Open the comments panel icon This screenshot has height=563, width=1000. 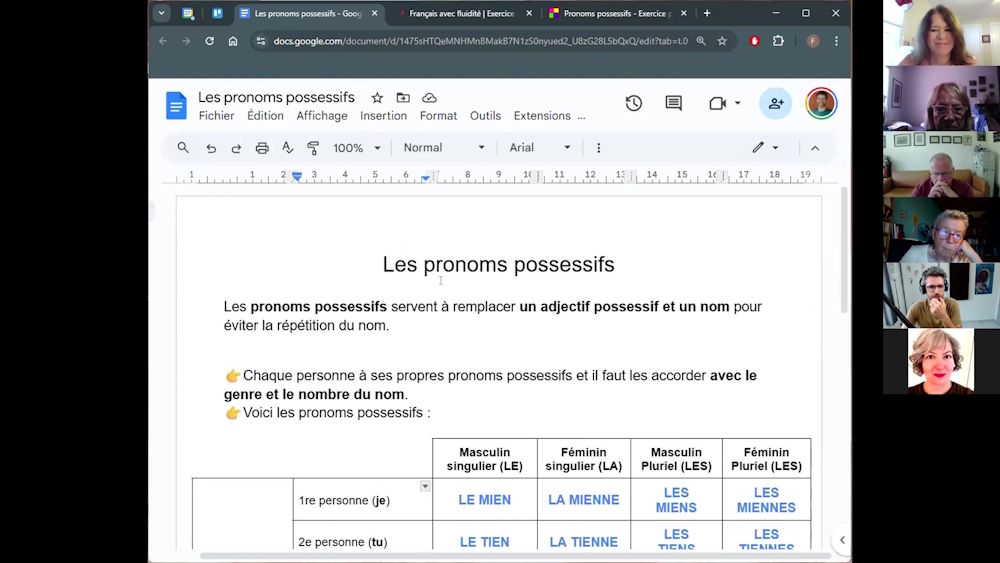[x=673, y=103]
